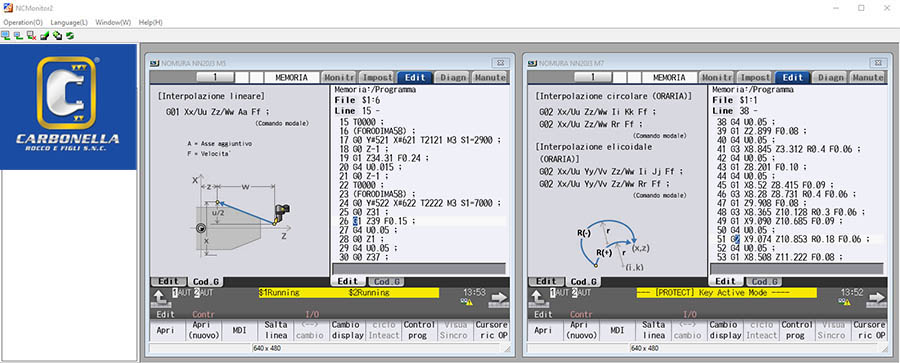The height and width of the screenshot is (363, 900).
Task: Click MDI softkey in left NC window
Action: coord(239,330)
